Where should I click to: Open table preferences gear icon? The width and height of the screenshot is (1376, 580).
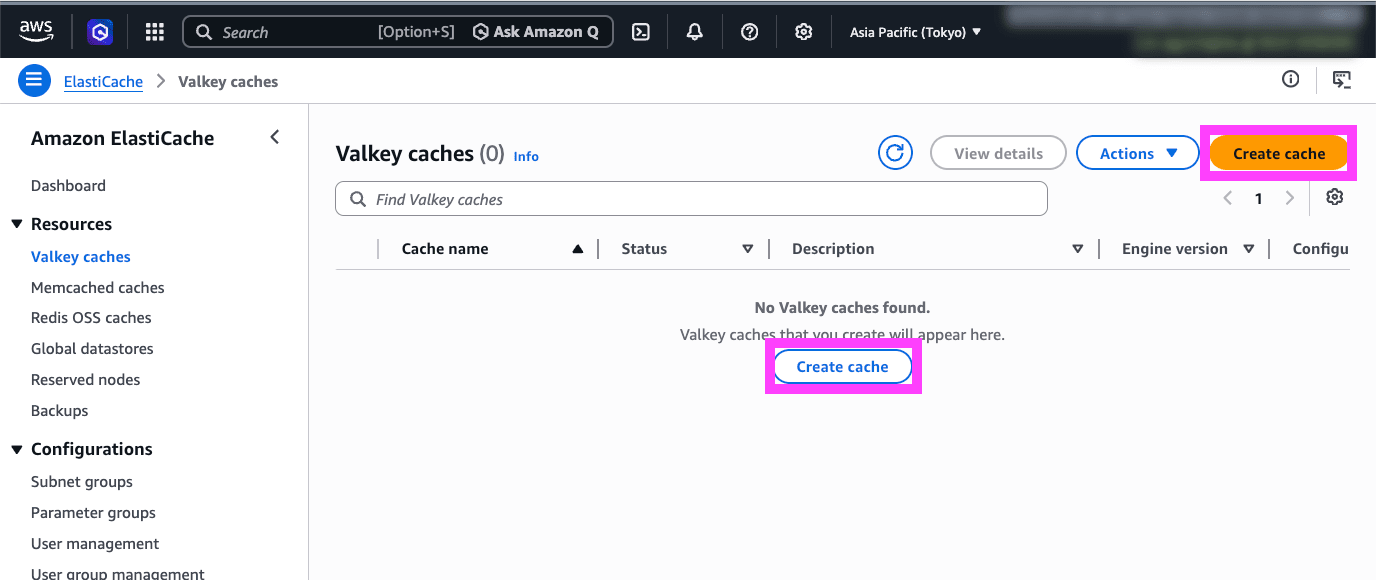click(x=1334, y=197)
